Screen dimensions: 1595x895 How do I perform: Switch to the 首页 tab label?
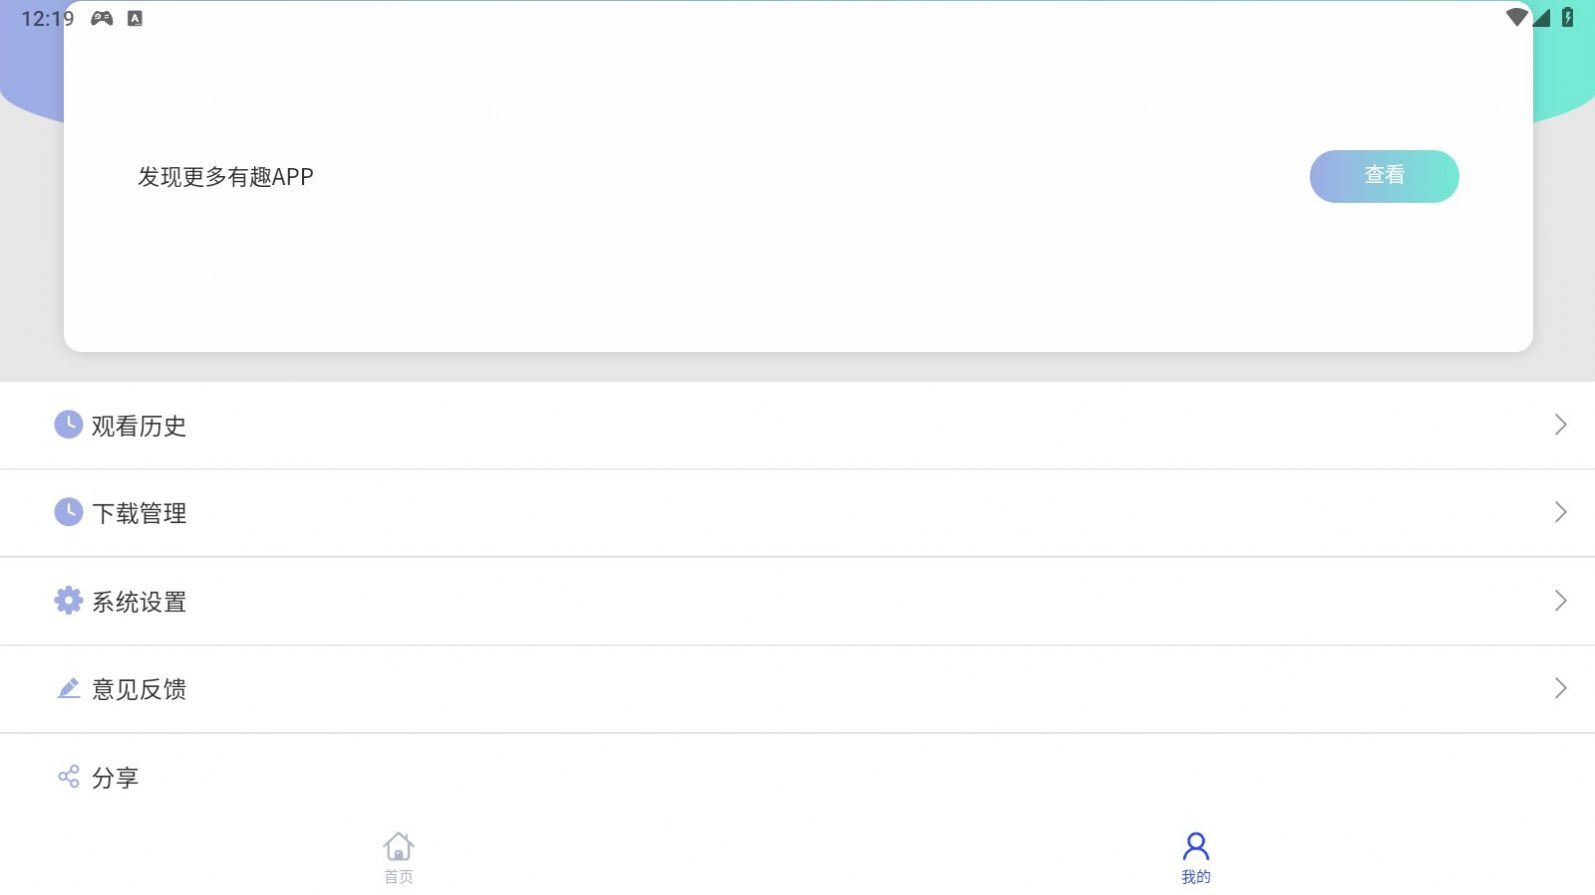pos(398,877)
